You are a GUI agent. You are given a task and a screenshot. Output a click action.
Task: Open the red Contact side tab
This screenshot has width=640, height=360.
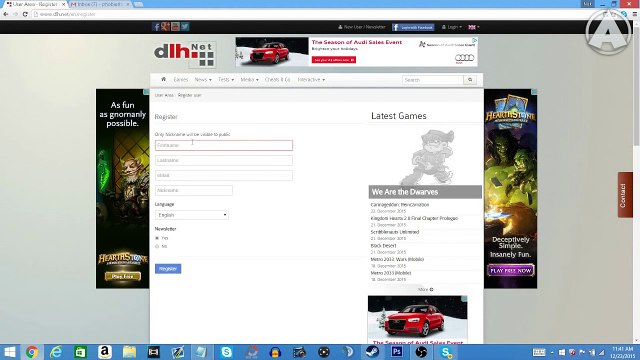[625, 195]
